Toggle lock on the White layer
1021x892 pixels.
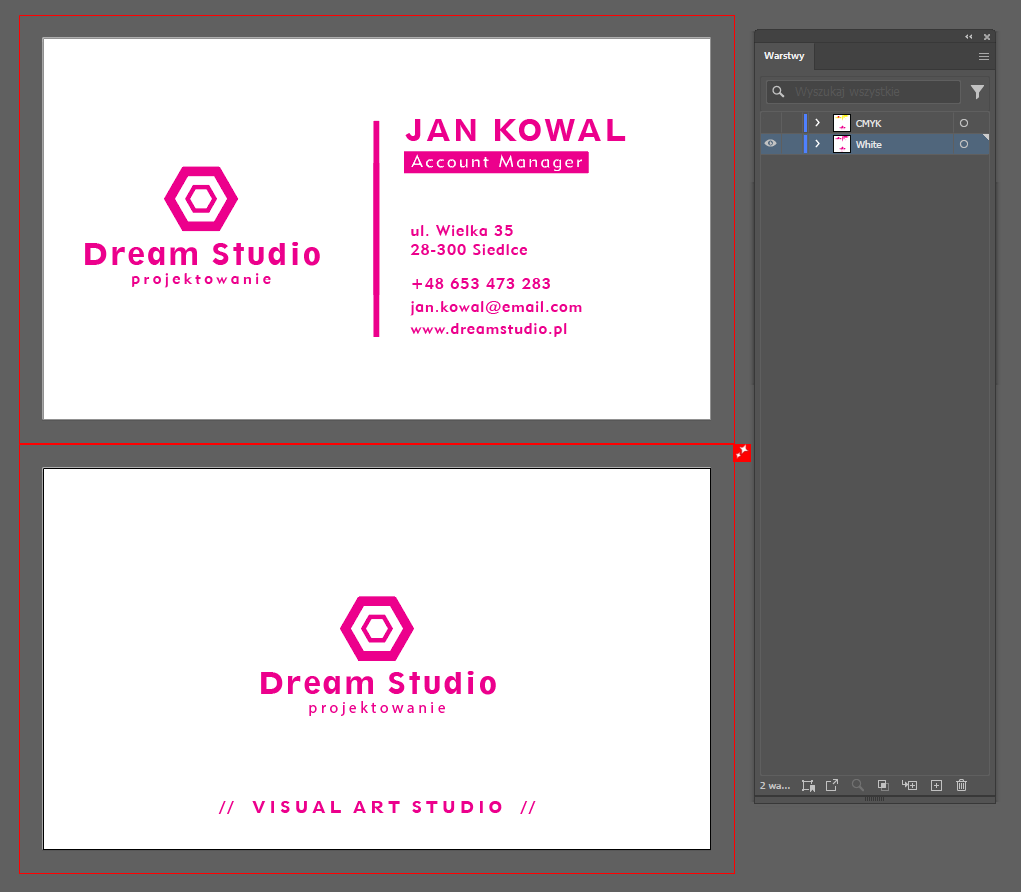(x=791, y=144)
